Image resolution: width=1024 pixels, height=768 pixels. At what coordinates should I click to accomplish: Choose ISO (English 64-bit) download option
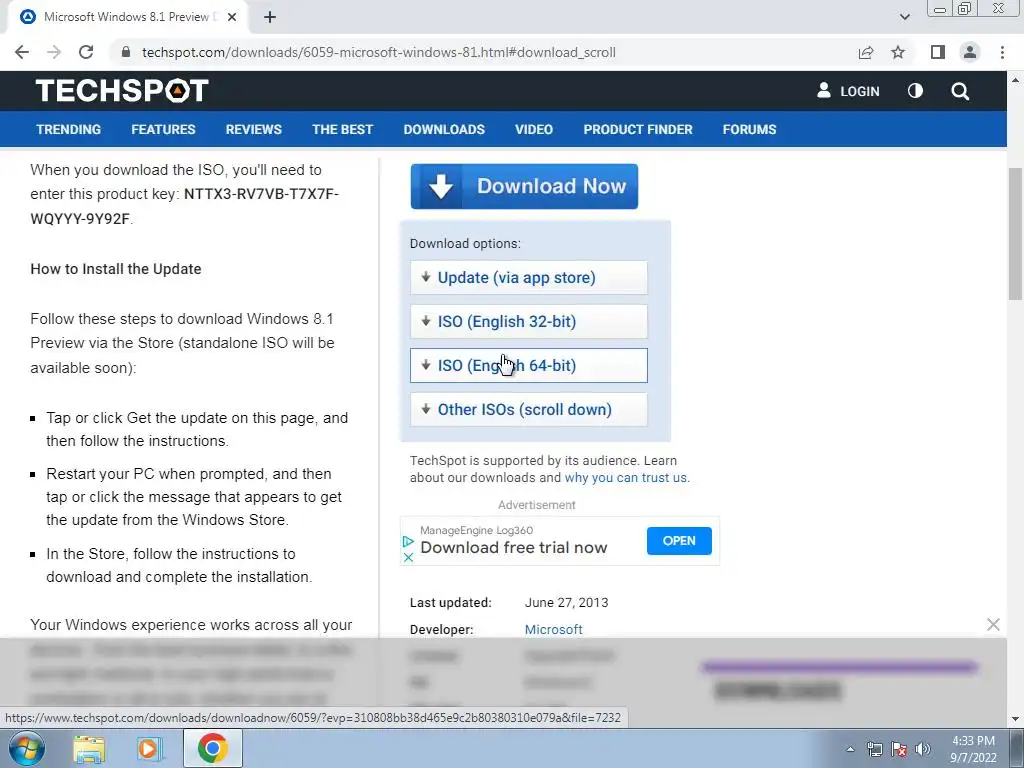(528, 365)
